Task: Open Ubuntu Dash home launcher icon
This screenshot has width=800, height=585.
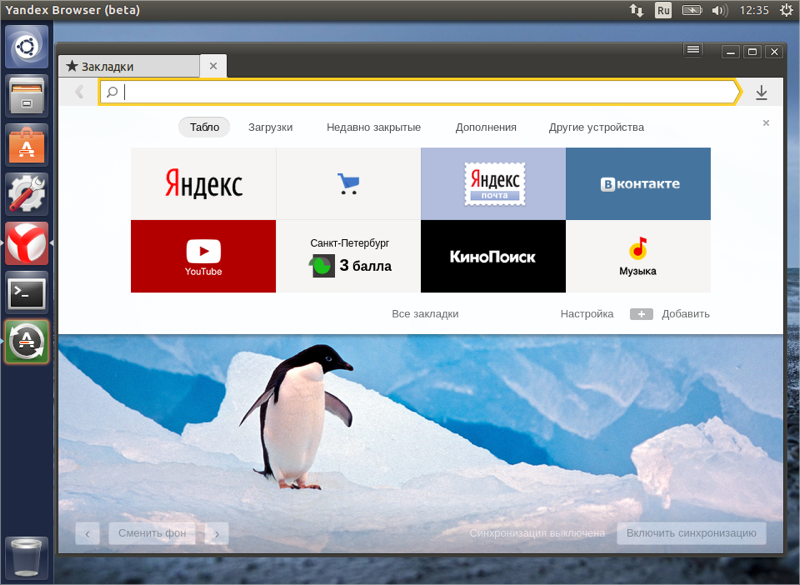Action: (27, 47)
